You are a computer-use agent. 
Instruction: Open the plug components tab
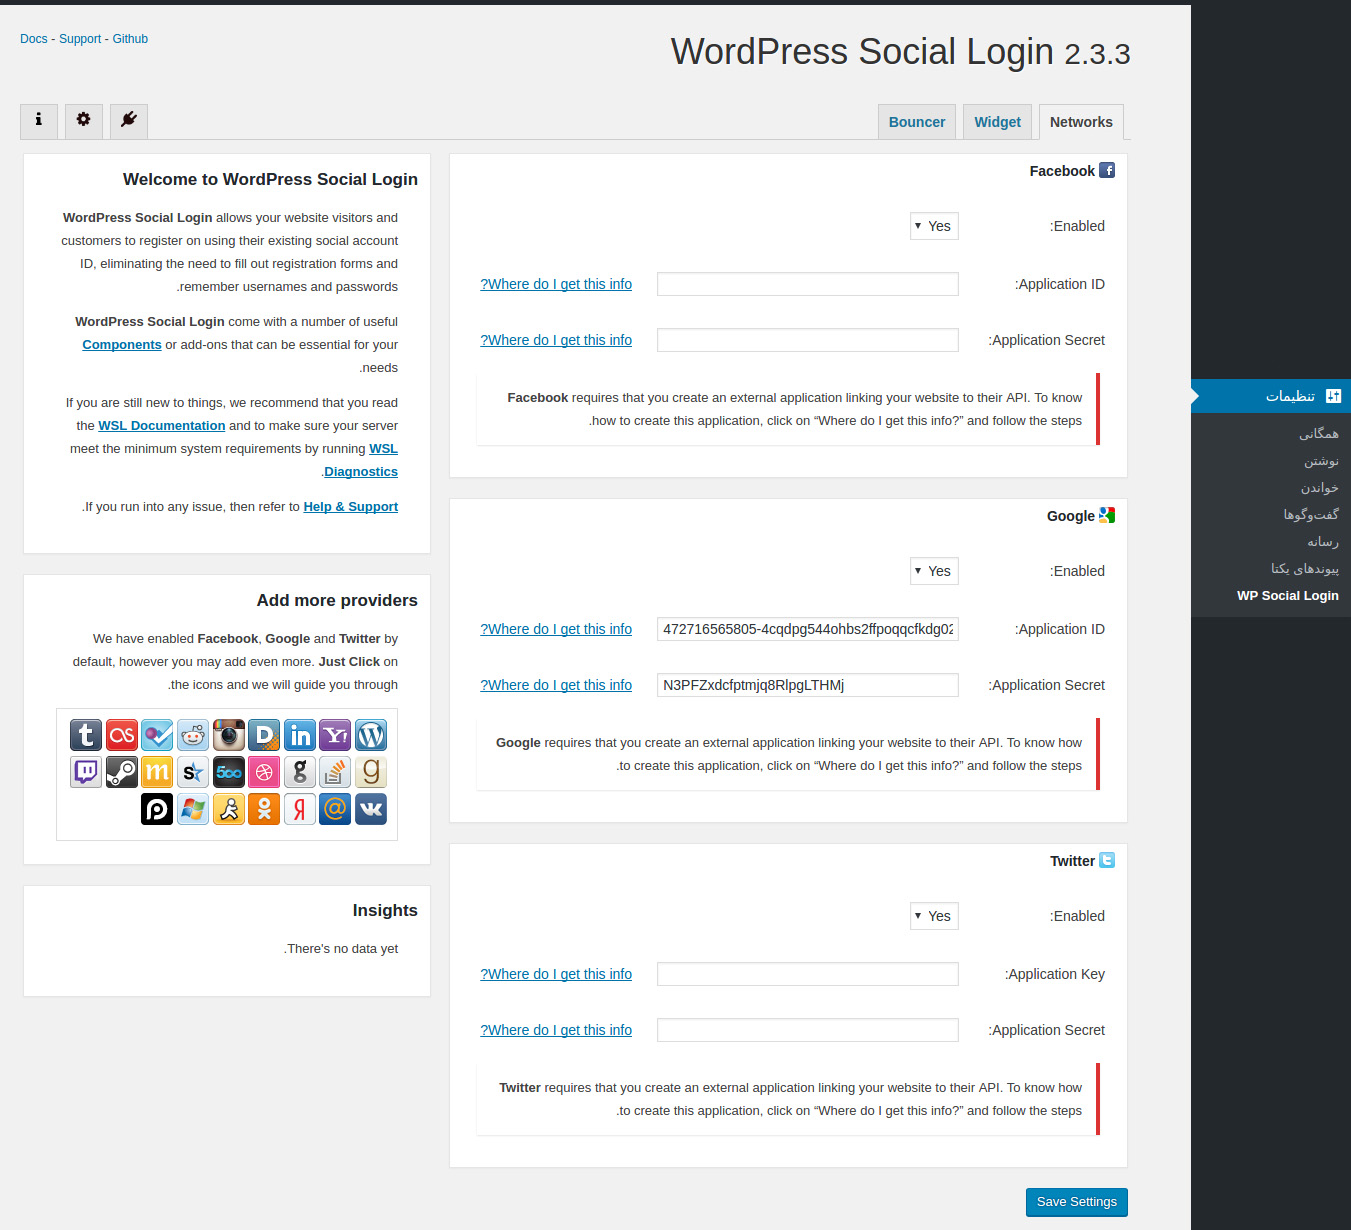tap(129, 121)
